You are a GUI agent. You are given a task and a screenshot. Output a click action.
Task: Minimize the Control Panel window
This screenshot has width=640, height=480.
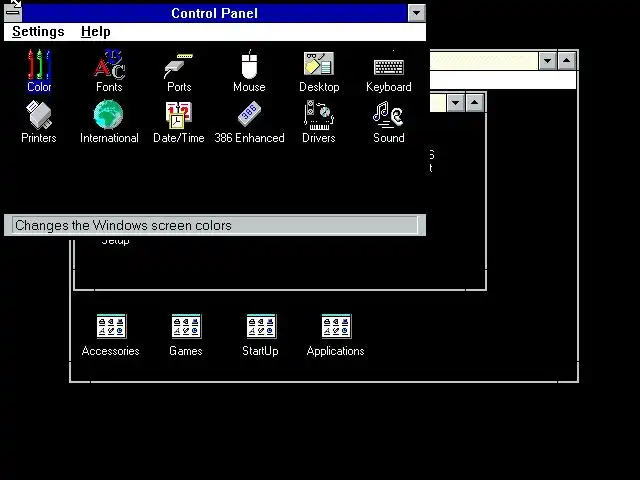[x=416, y=13]
